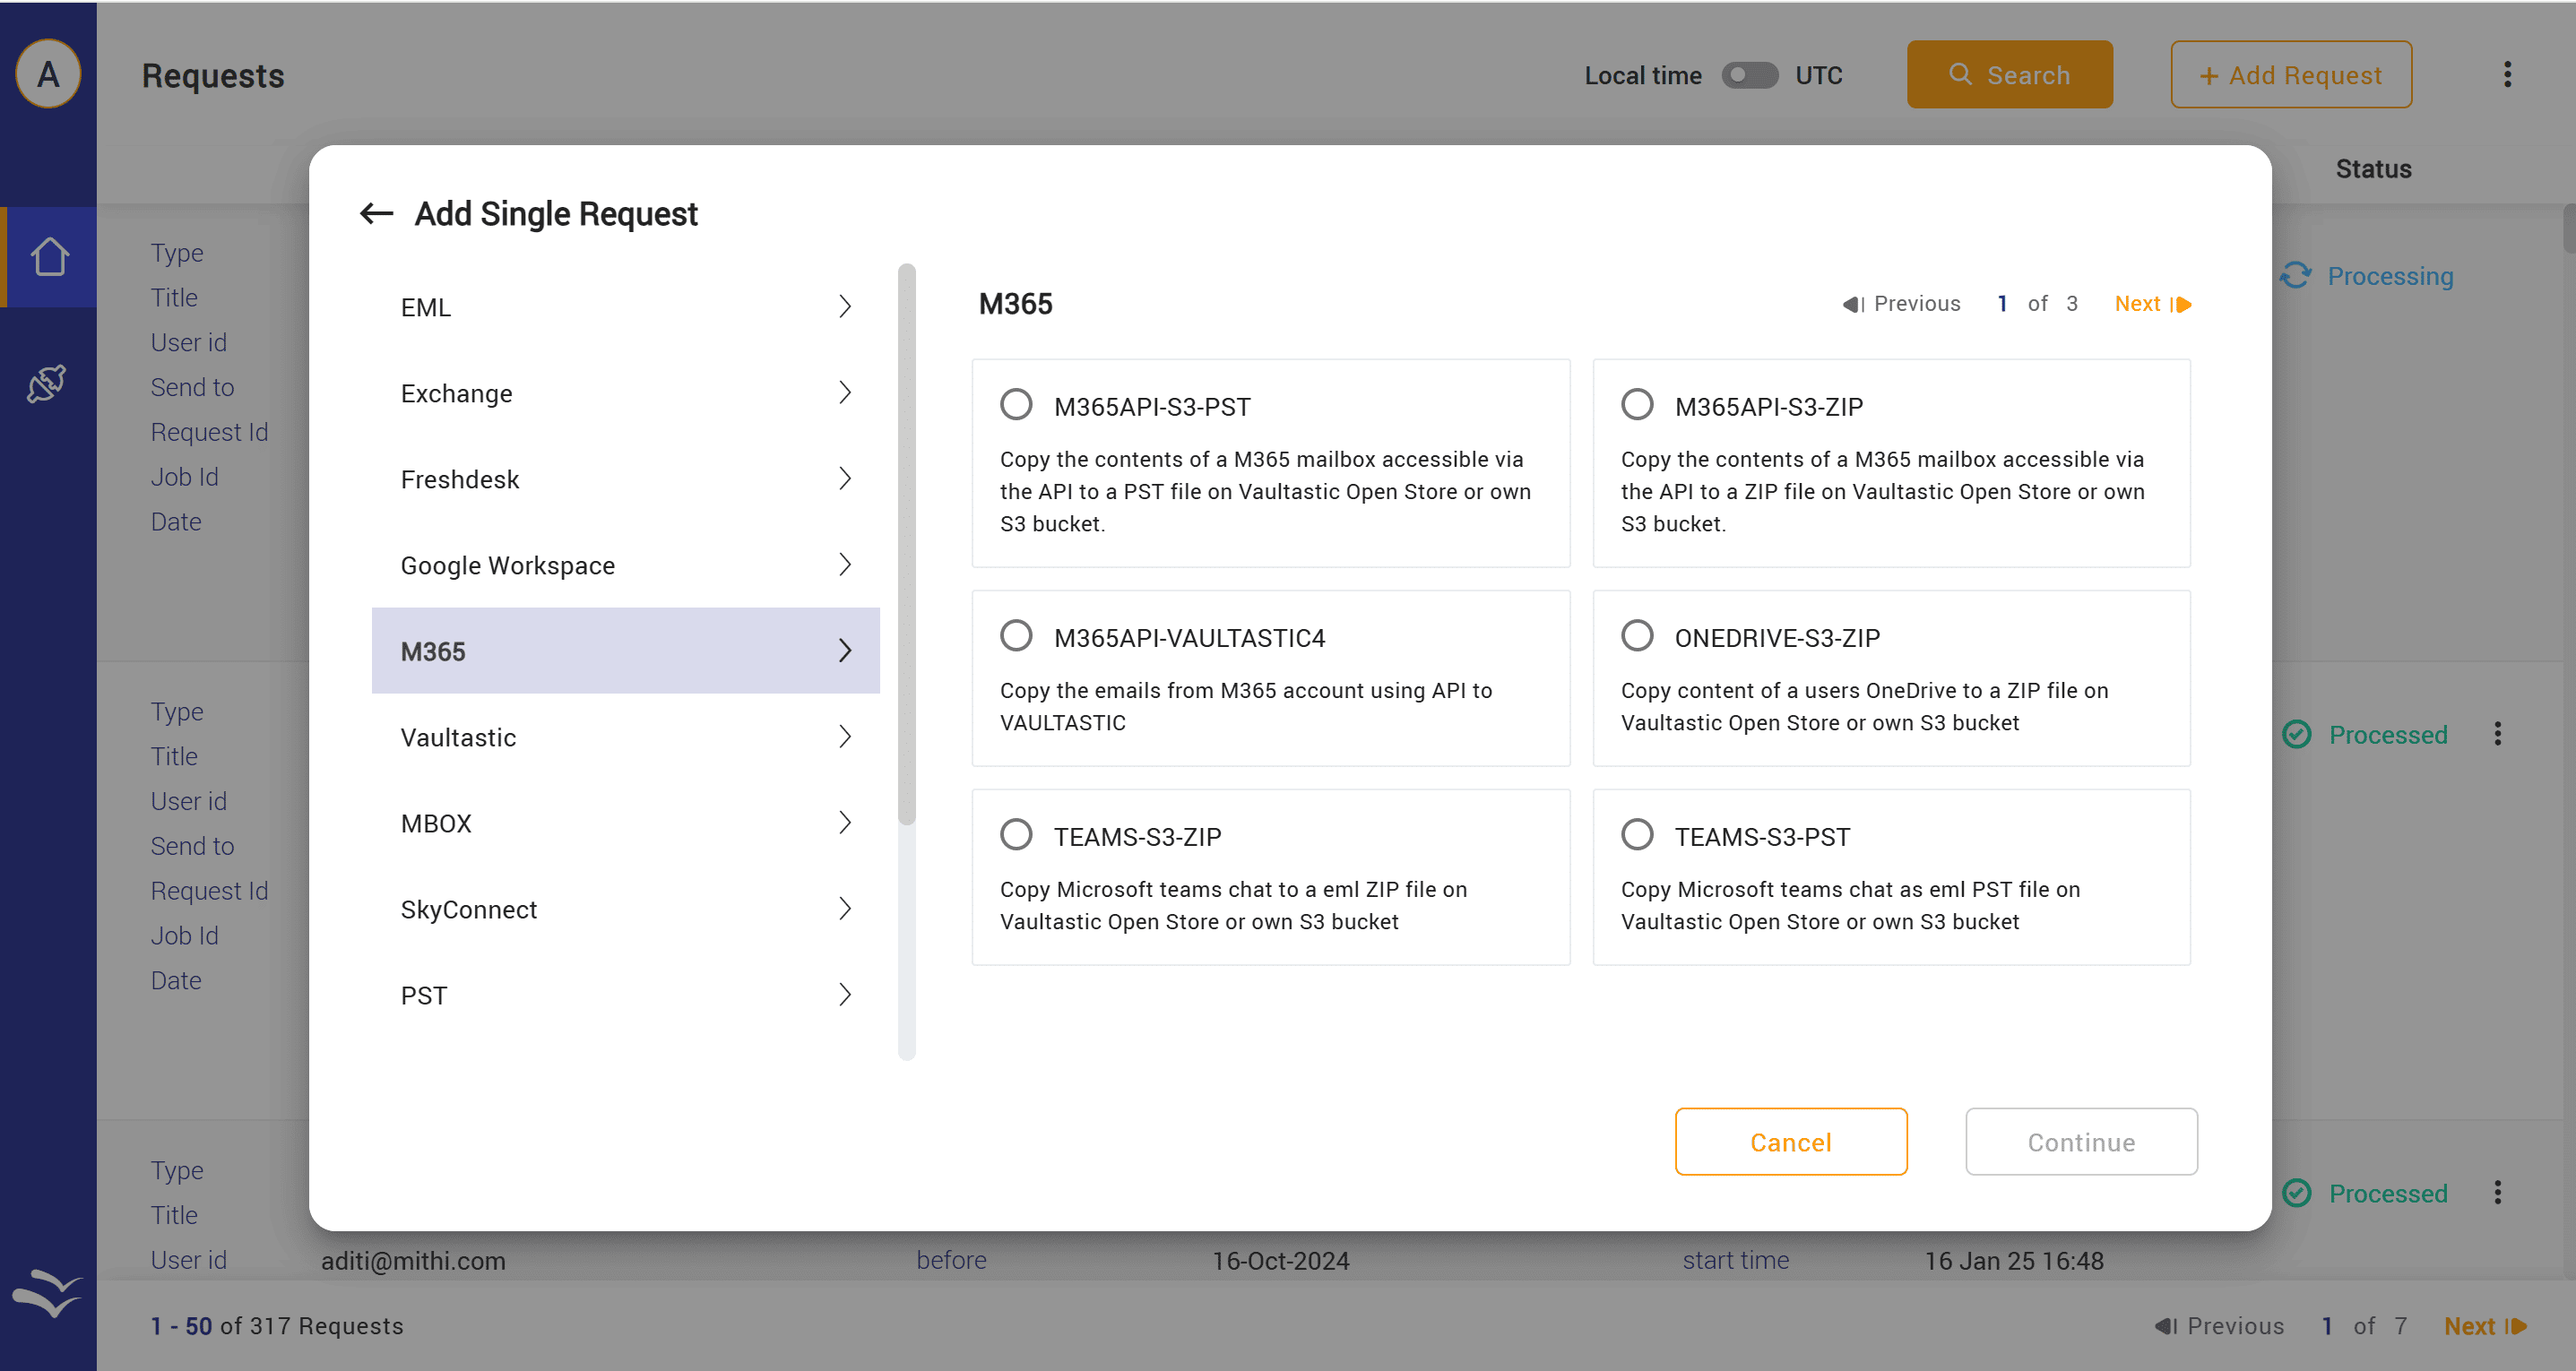2576x1371 pixels.
Task: Toggle the Local time / UTC switch
Action: (x=1749, y=76)
